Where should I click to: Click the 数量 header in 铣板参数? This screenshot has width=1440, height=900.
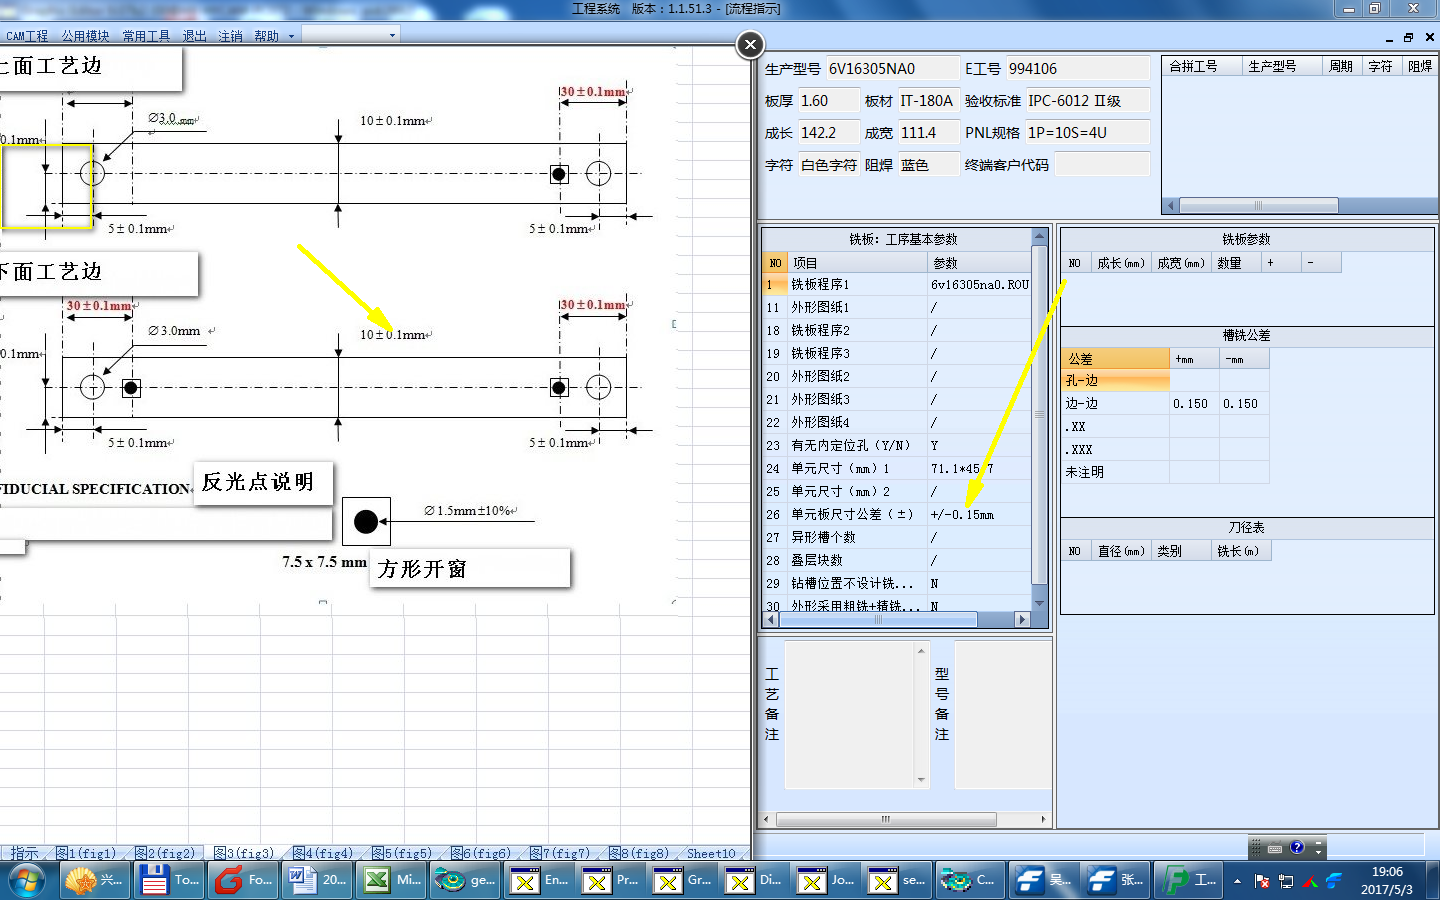(x=1235, y=263)
